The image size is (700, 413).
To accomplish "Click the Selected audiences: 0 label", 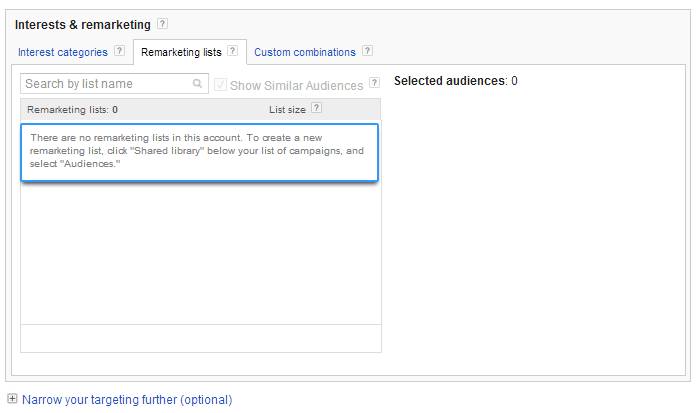I will (x=456, y=81).
